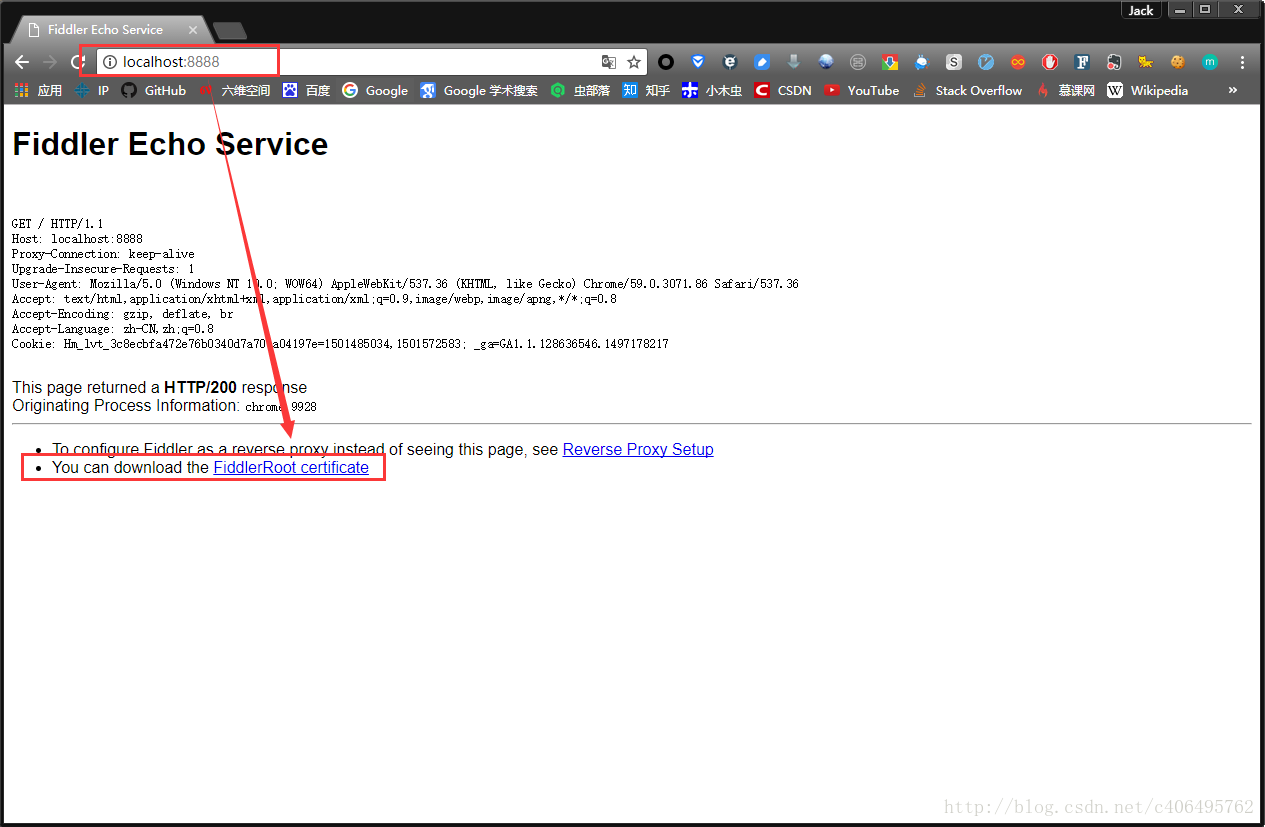Click the localhost:8888 address bar

[x=350, y=62]
